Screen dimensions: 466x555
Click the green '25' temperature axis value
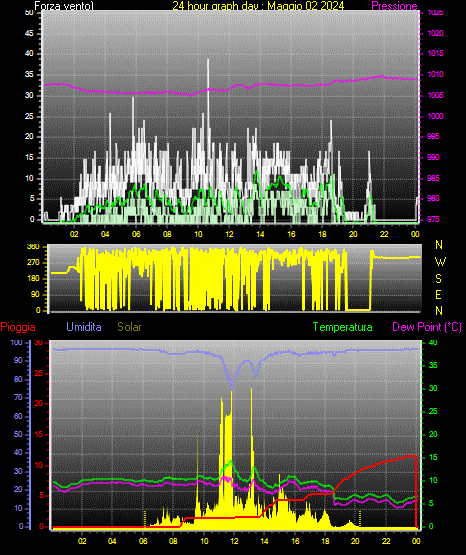point(433,411)
